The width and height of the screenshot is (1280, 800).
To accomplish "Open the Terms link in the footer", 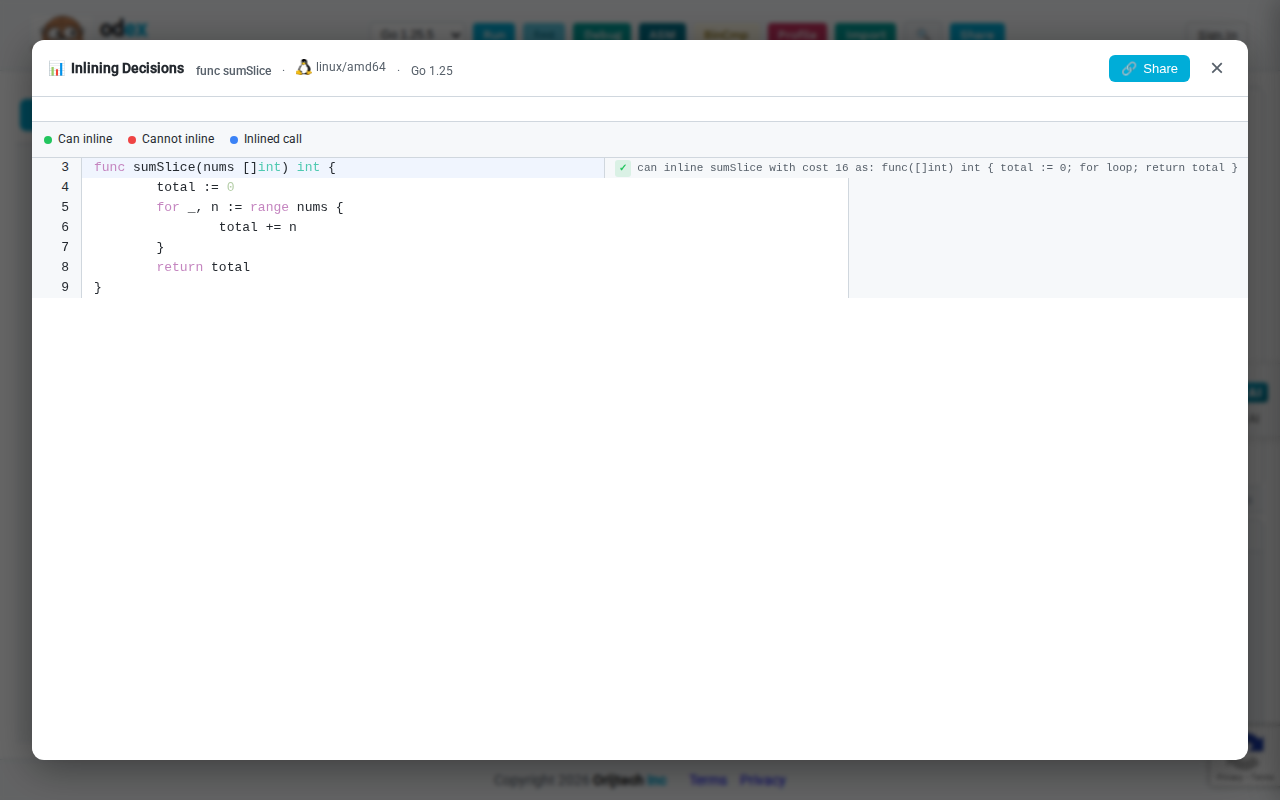I will 708,780.
